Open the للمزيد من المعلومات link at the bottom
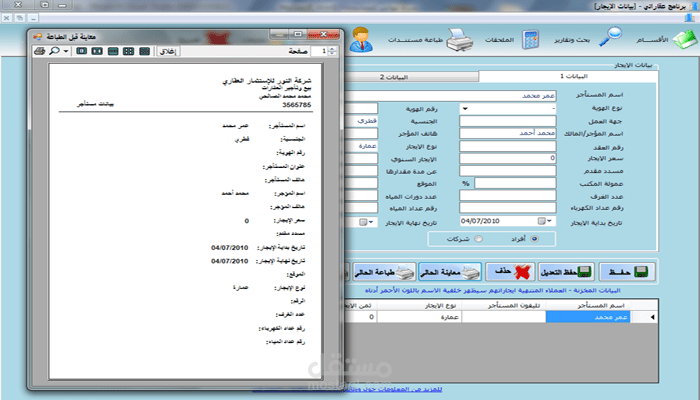The width and height of the screenshot is (700, 400). (x=347, y=390)
